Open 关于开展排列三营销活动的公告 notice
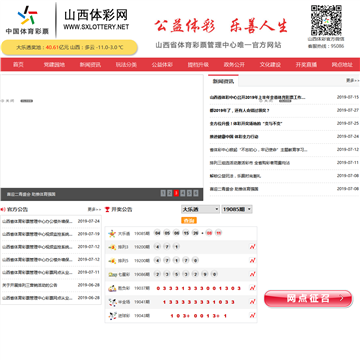This screenshot has height=360, width=360. [x=30, y=285]
